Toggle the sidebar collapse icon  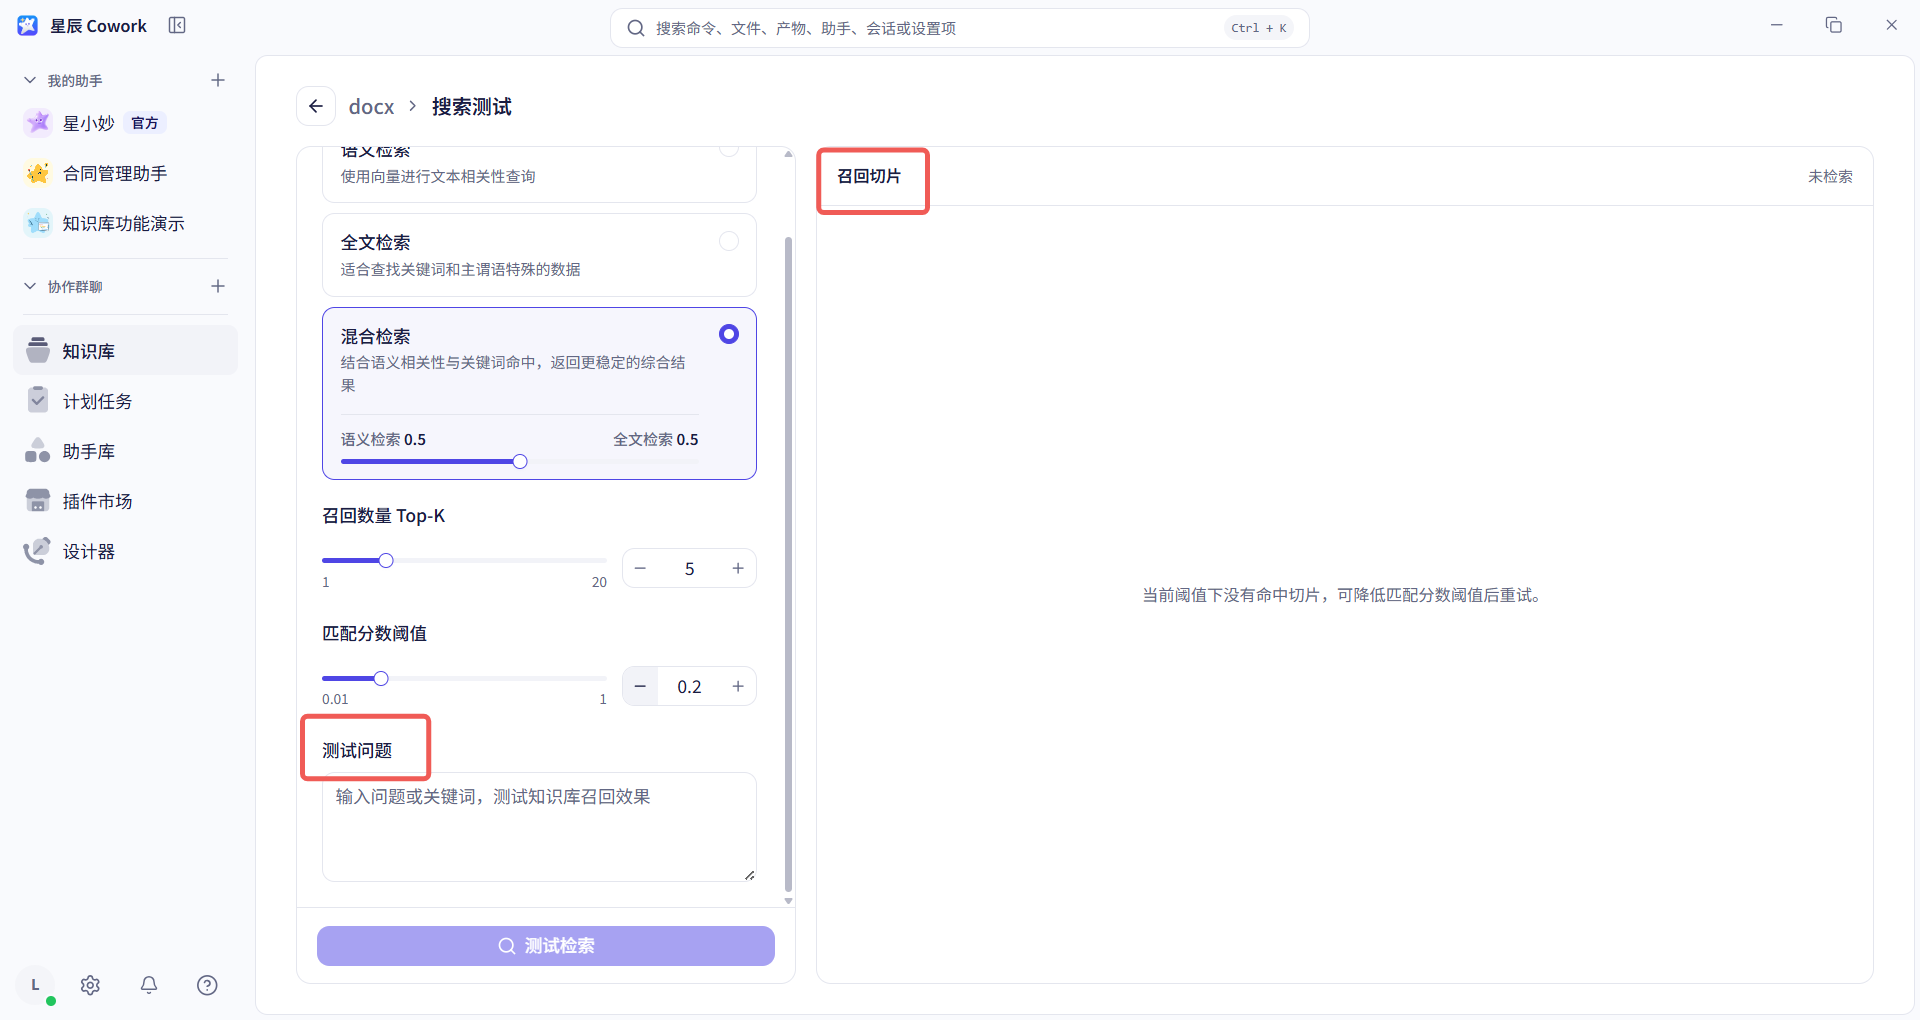click(x=177, y=25)
